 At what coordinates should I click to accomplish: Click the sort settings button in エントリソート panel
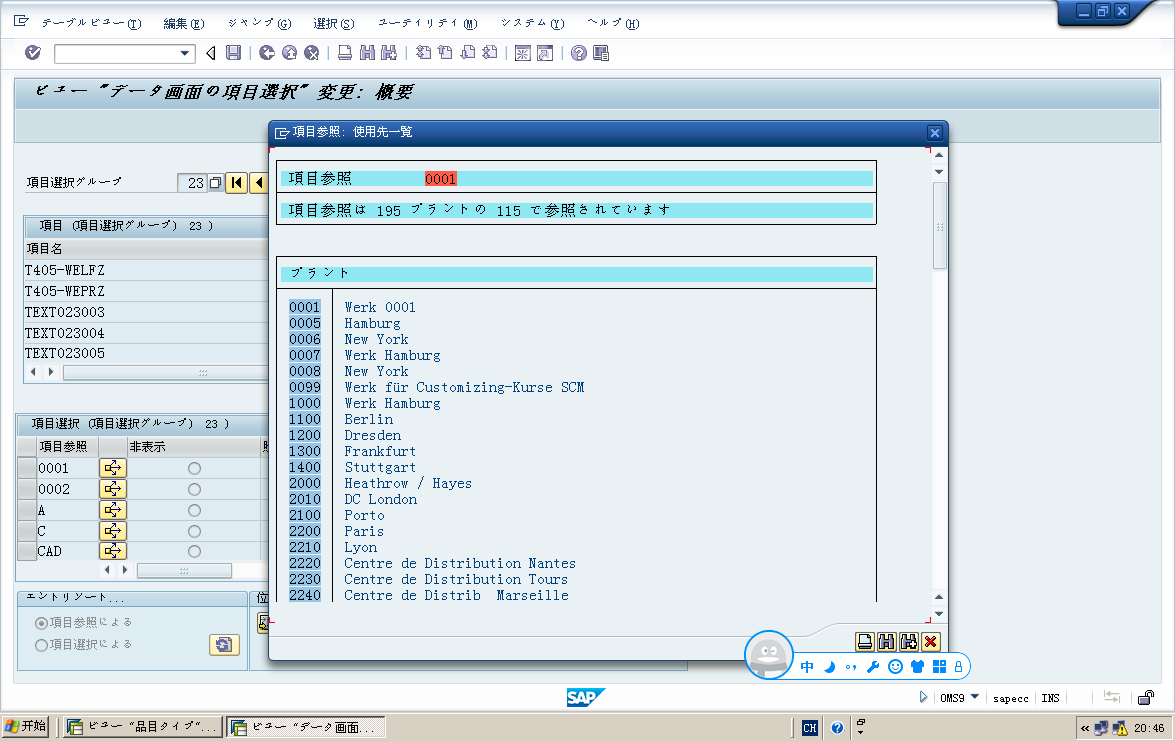pyautogui.click(x=223, y=645)
